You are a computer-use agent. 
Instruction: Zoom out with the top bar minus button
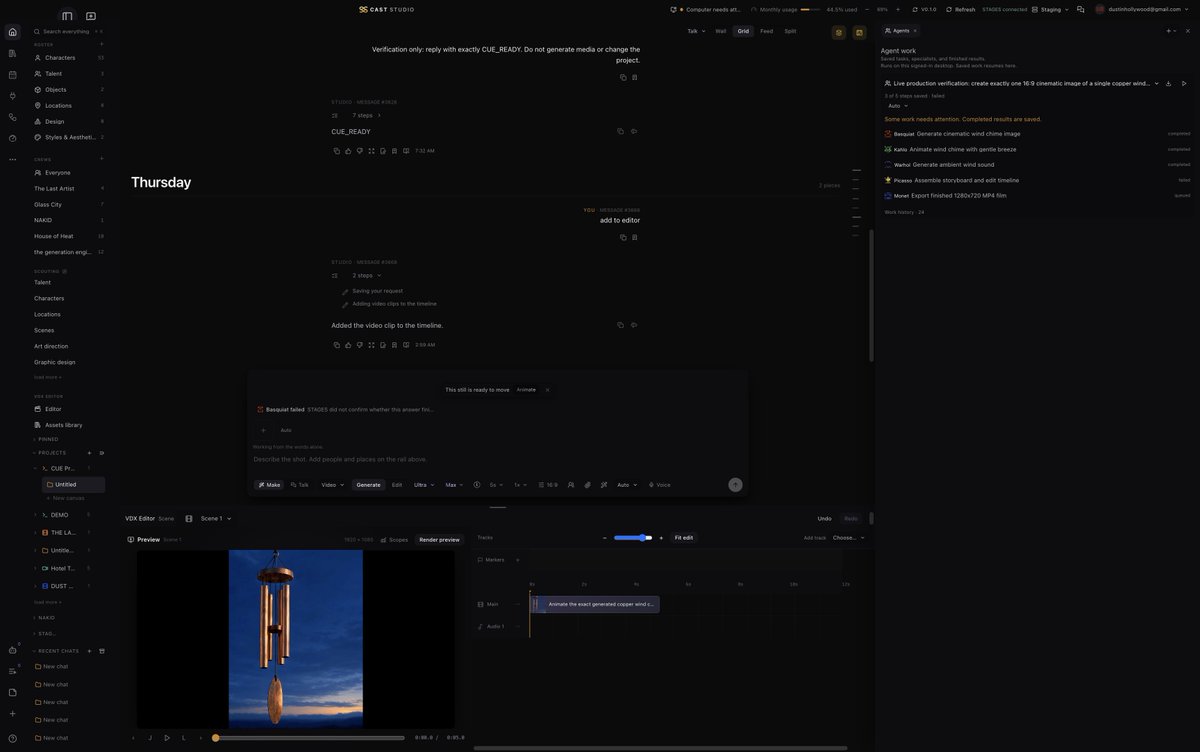(869, 9)
